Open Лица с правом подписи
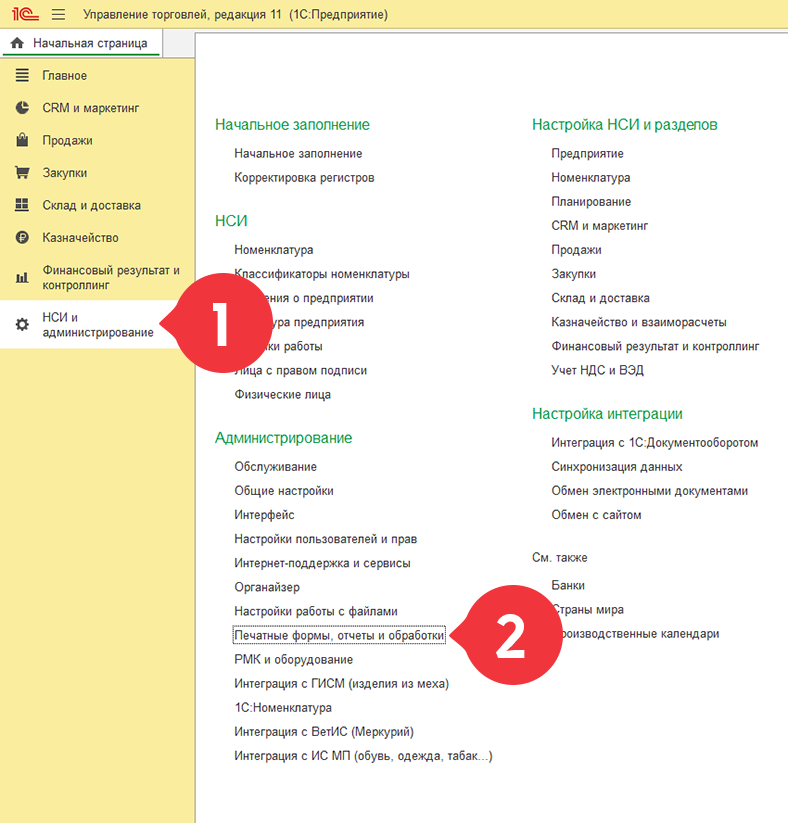This screenshot has width=788, height=823. [x=301, y=371]
